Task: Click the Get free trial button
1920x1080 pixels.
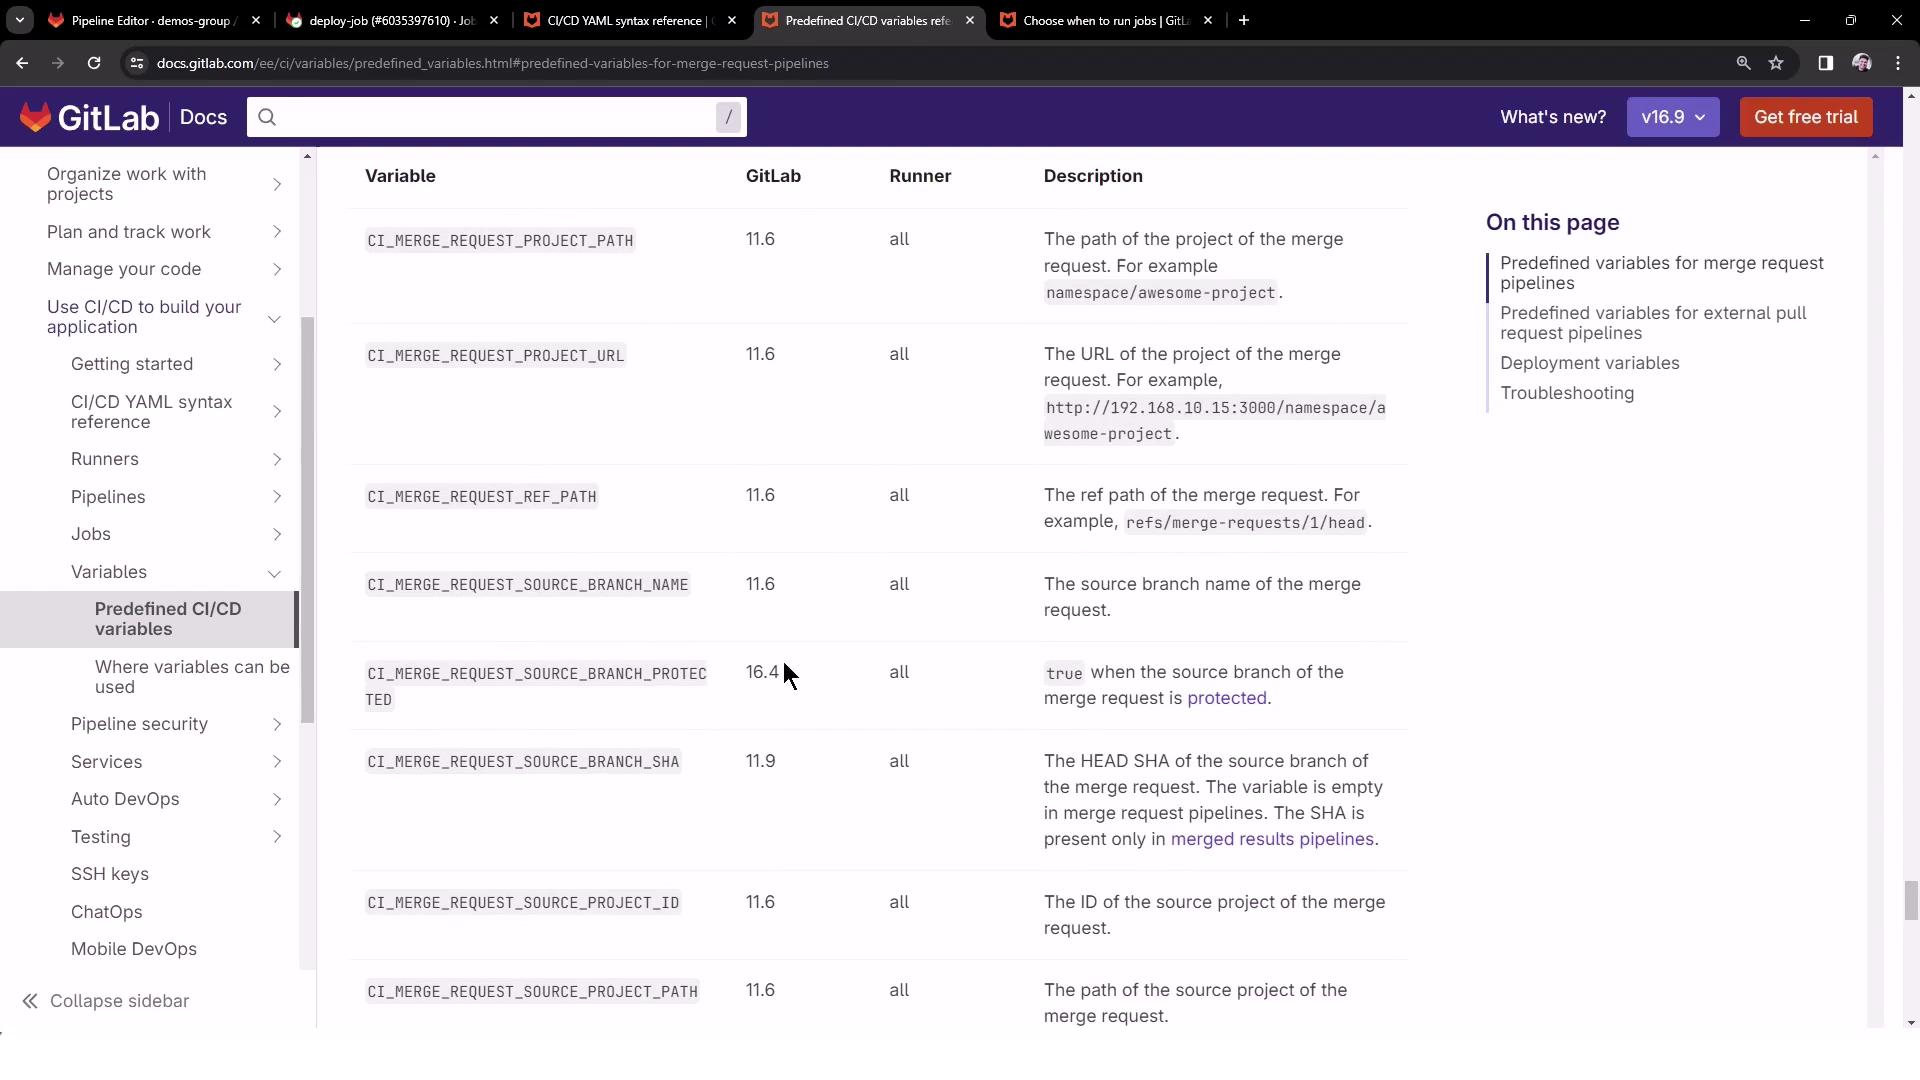Action: tap(1805, 117)
